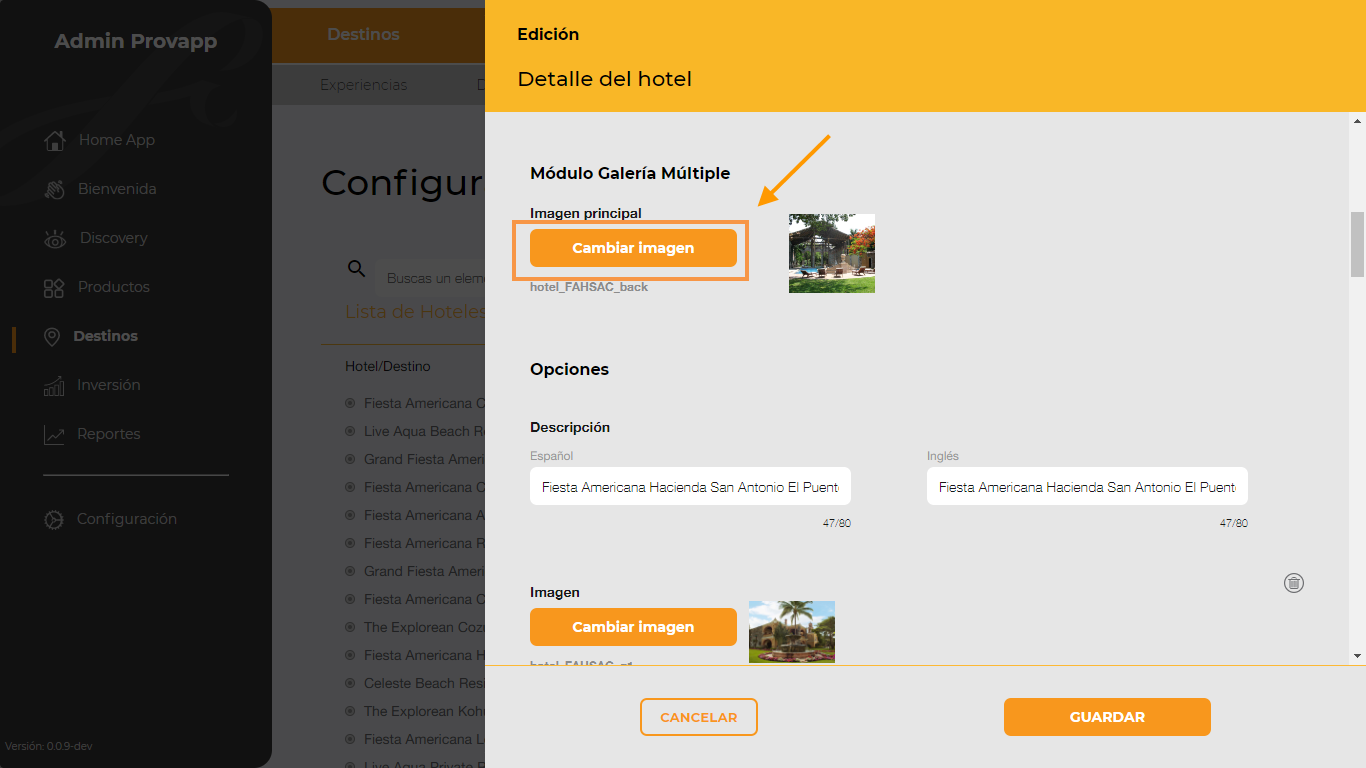The width and height of the screenshot is (1366, 768).
Task: Click the Hotel/Destino column header
Action: pyautogui.click(x=388, y=366)
